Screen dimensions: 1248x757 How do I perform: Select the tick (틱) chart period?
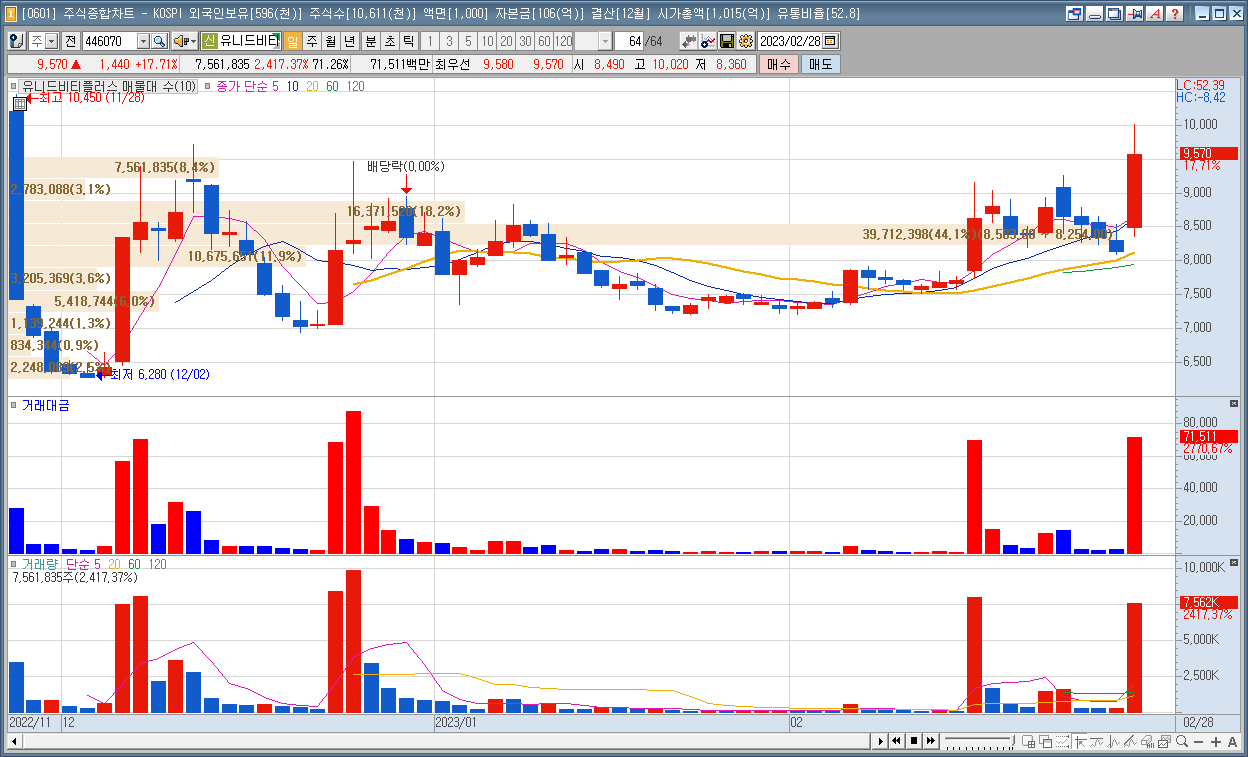pos(408,41)
